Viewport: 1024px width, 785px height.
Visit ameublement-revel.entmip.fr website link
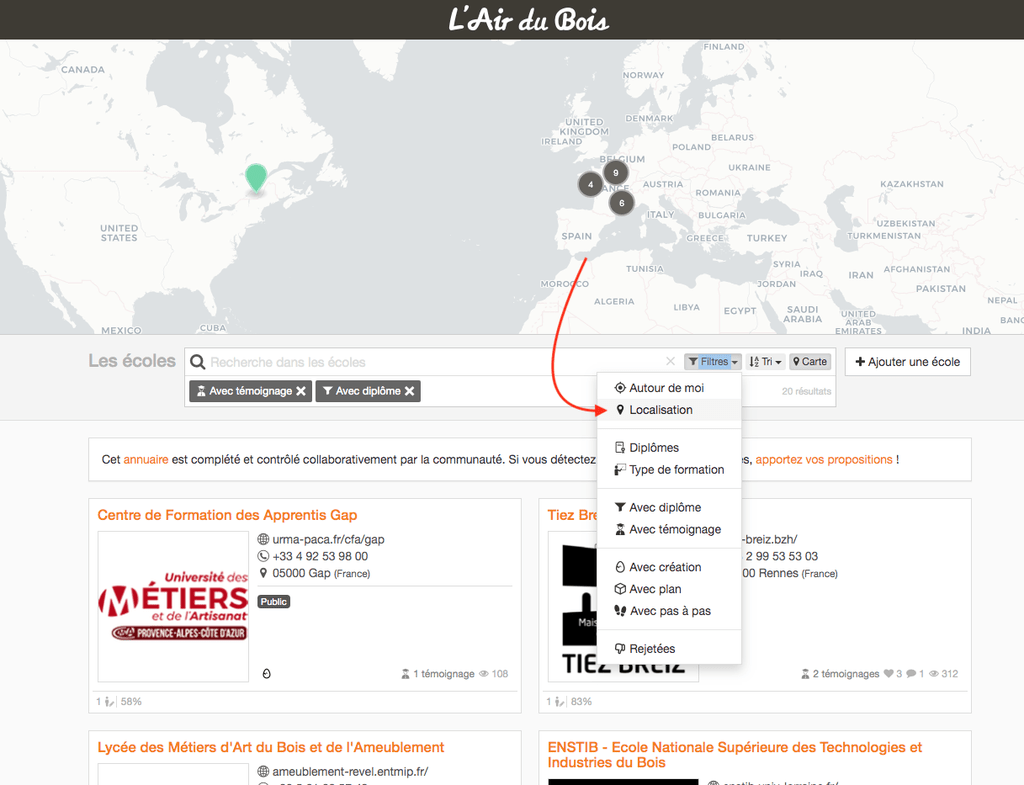click(350, 772)
